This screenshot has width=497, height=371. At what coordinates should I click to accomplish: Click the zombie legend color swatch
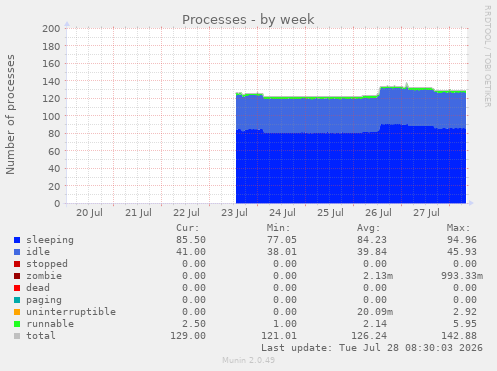(17, 276)
